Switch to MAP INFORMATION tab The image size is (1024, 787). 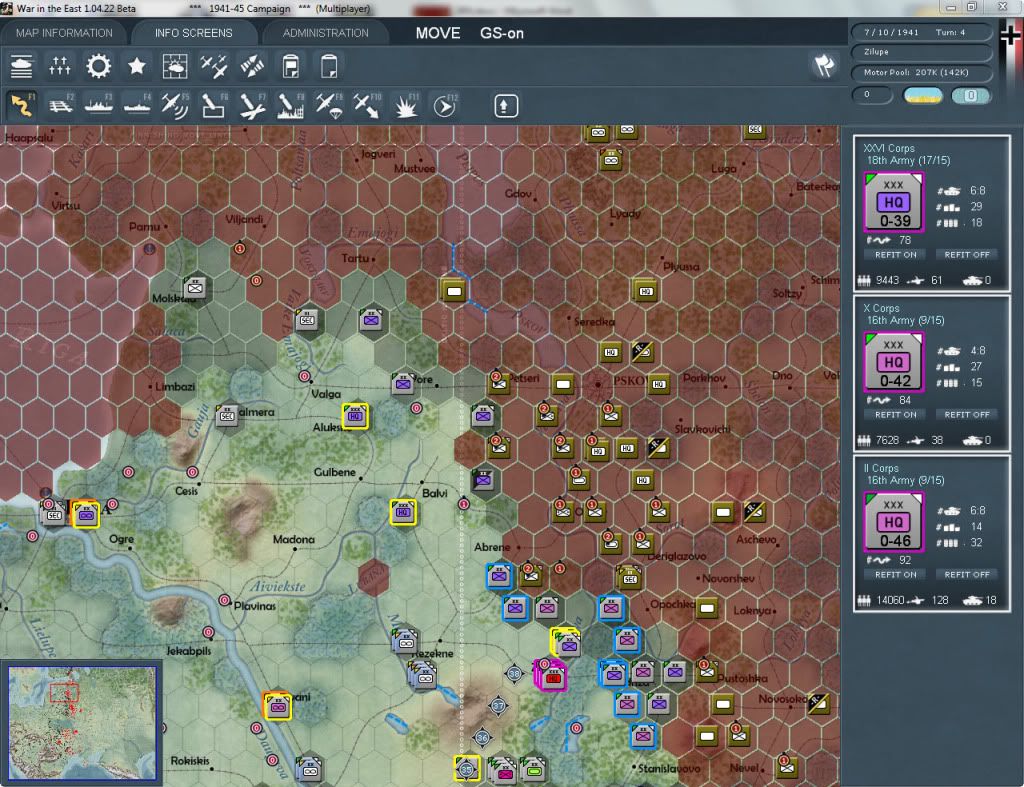click(64, 33)
